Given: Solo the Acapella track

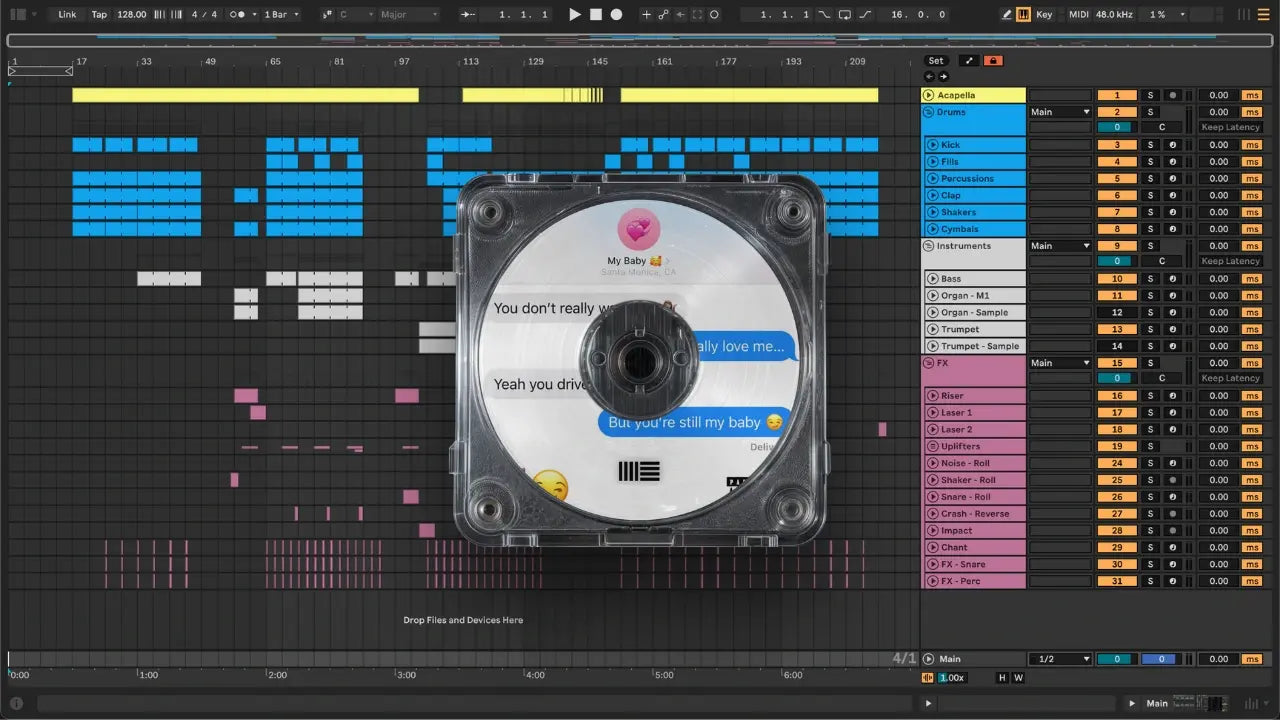Looking at the screenshot, I should point(1150,96).
